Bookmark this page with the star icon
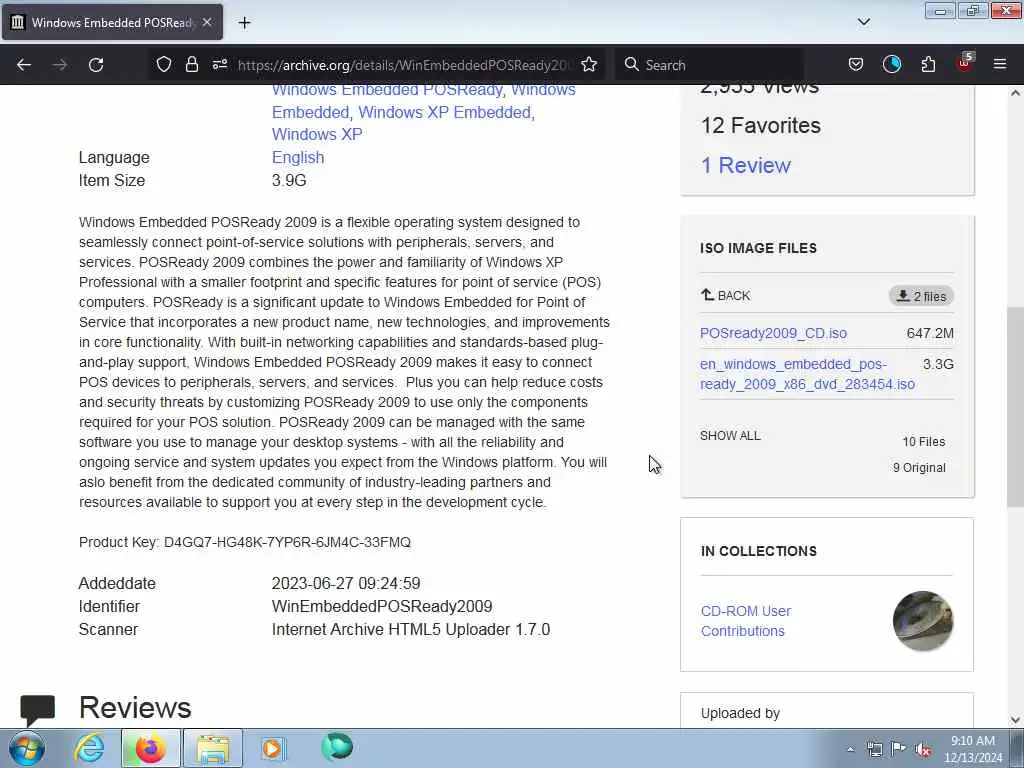Viewport: 1024px width, 768px height. [x=589, y=65]
